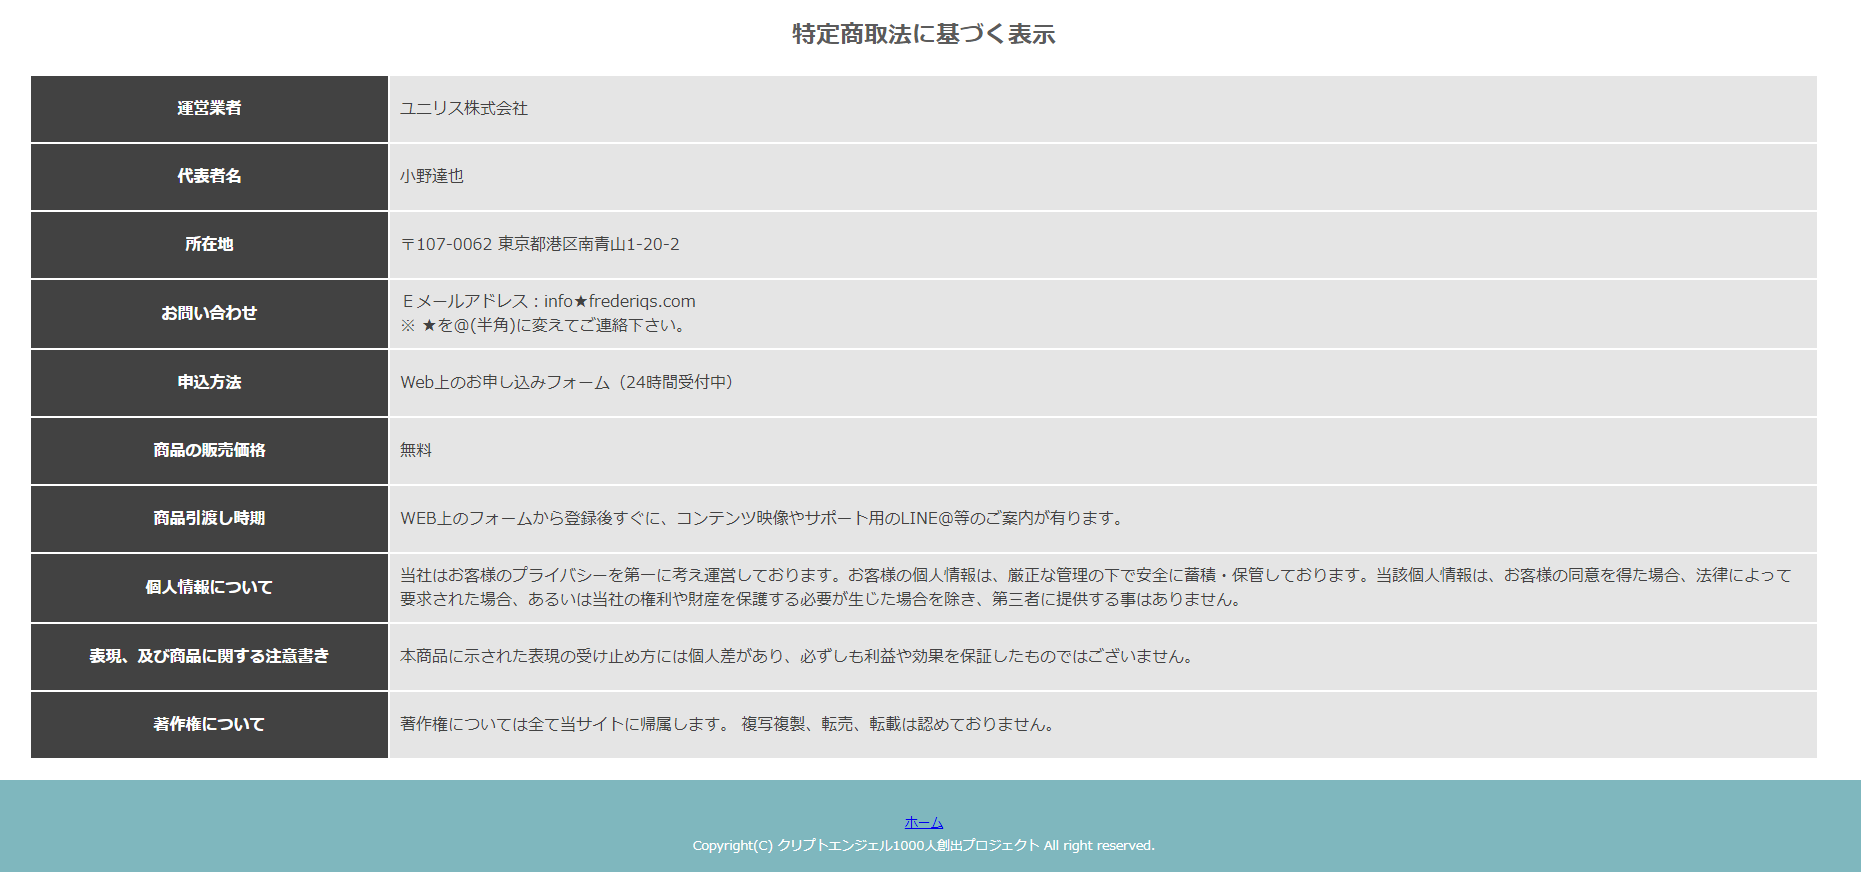Click the 申込方法 header cell
Screen dimensions: 1861x872
(x=209, y=382)
